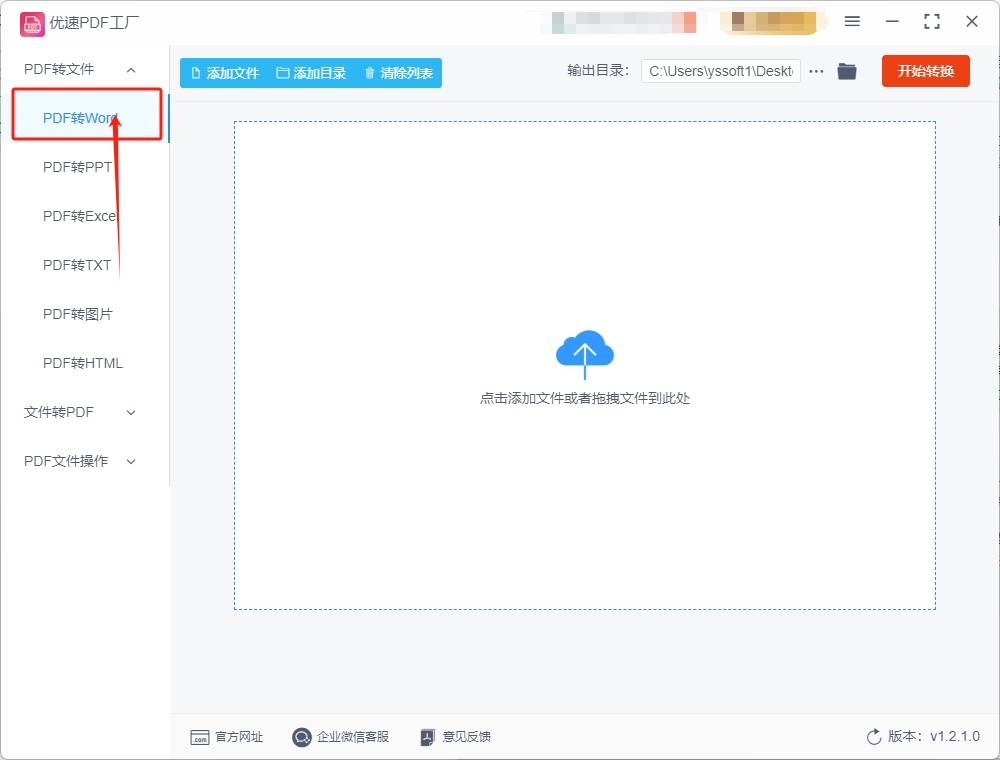Expand the PDF文件操作 section
This screenshot has width=1000, height=760.
coord(80,462)
